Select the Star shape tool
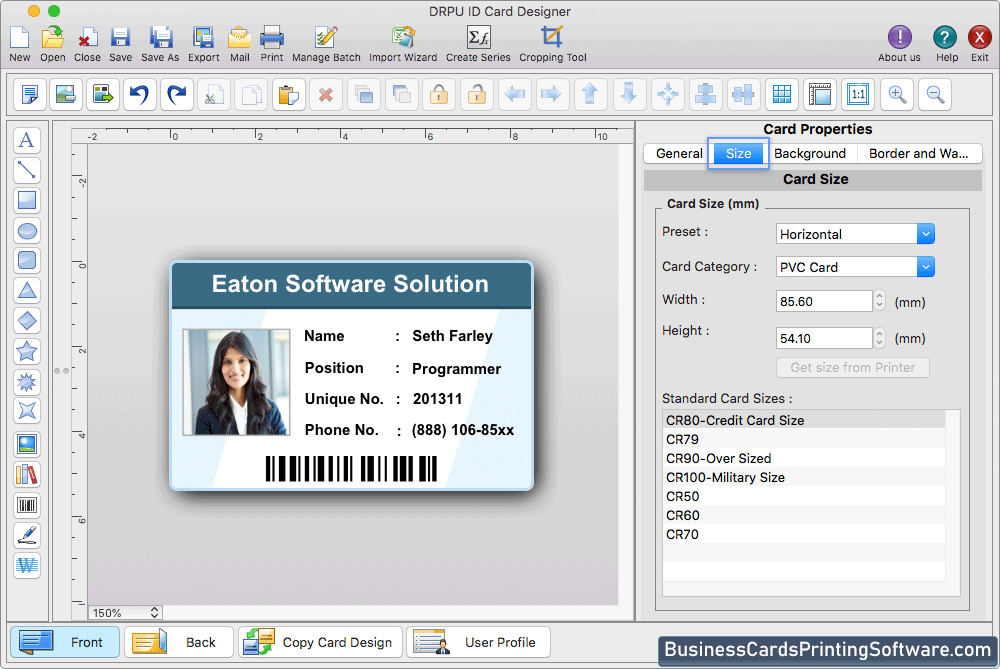This screenshot has height=669, width=1000. click(27, 351)
